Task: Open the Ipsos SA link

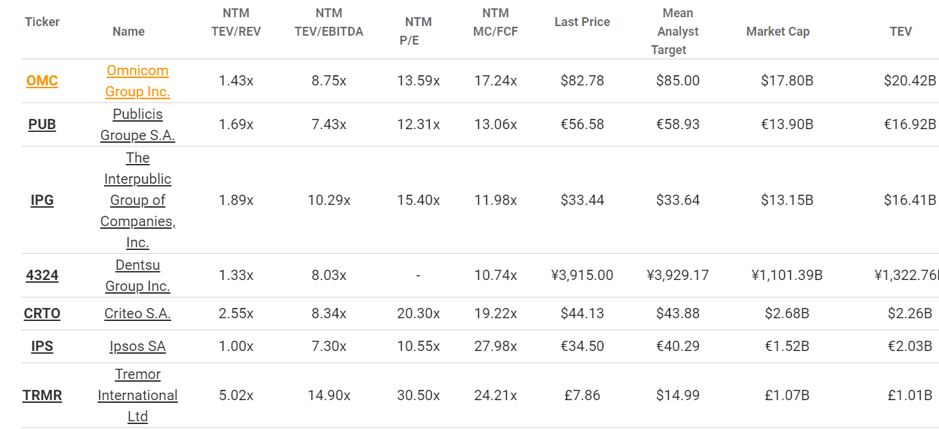Action: click(138, 346)
